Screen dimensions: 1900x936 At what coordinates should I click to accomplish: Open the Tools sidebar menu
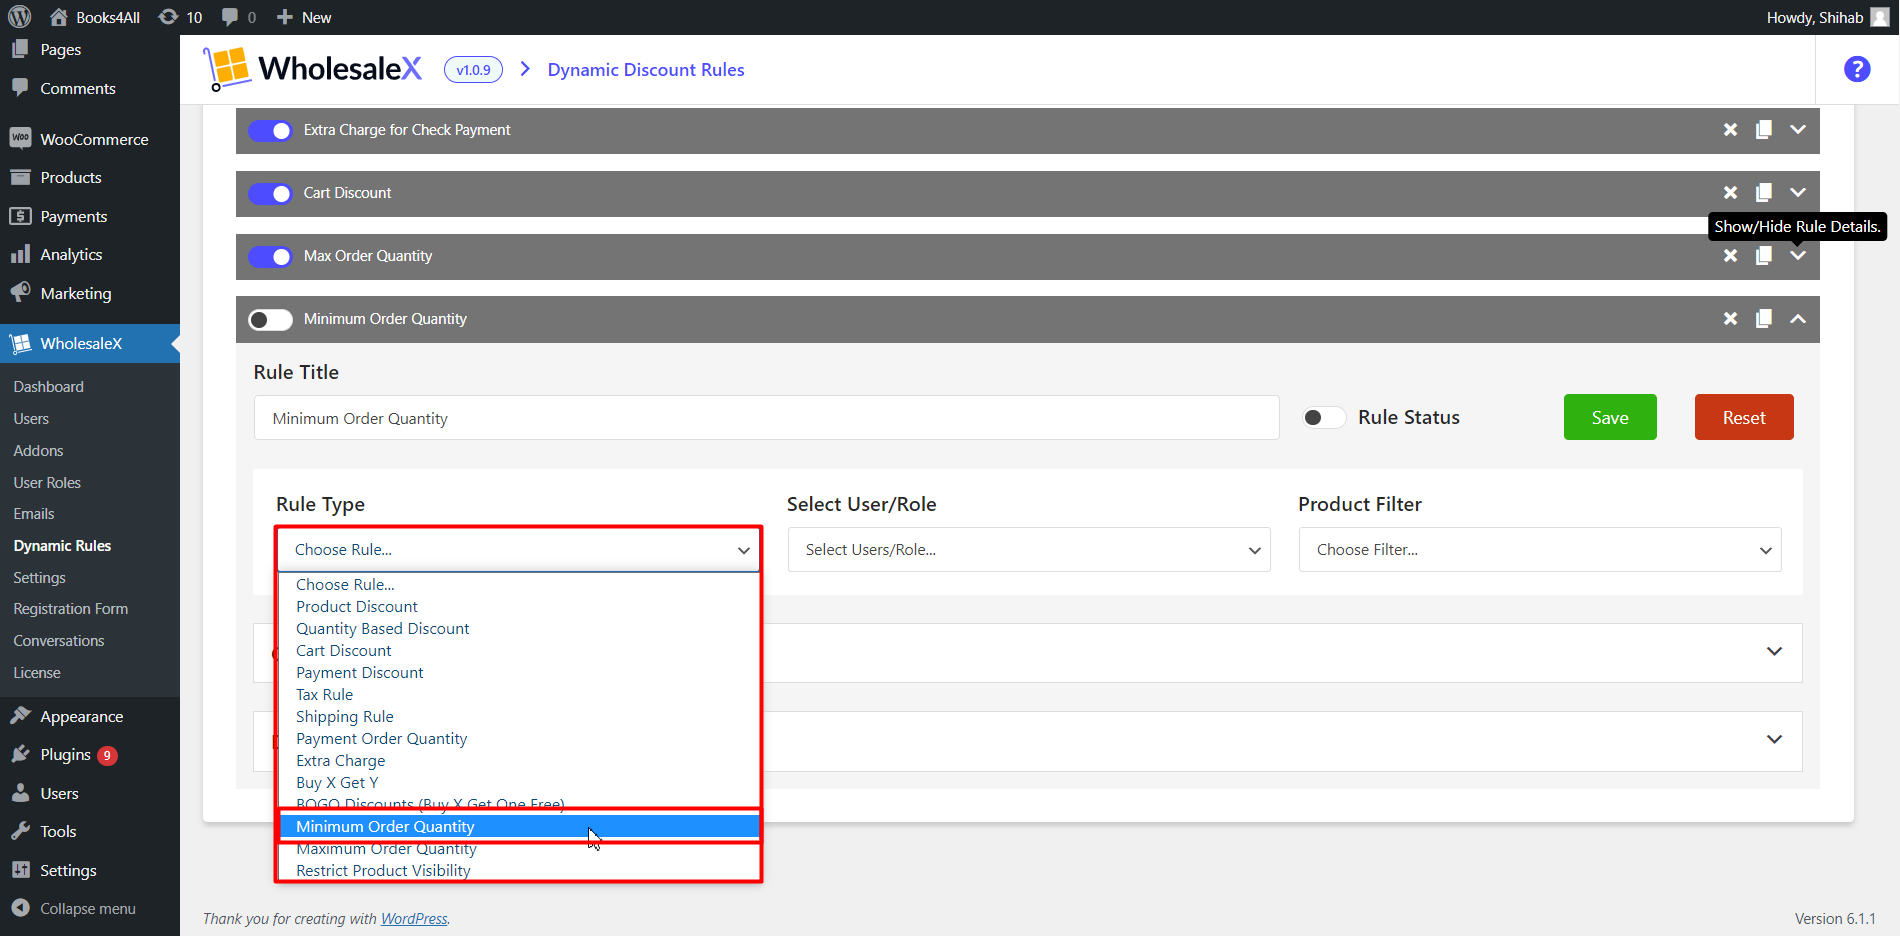click(x=90, y=831)
